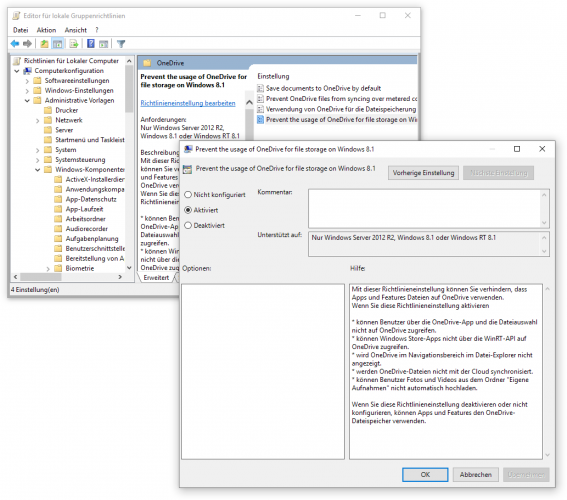Select the 'Anwendungskompa' tree item
567x500 pixels.
(95, 189)
